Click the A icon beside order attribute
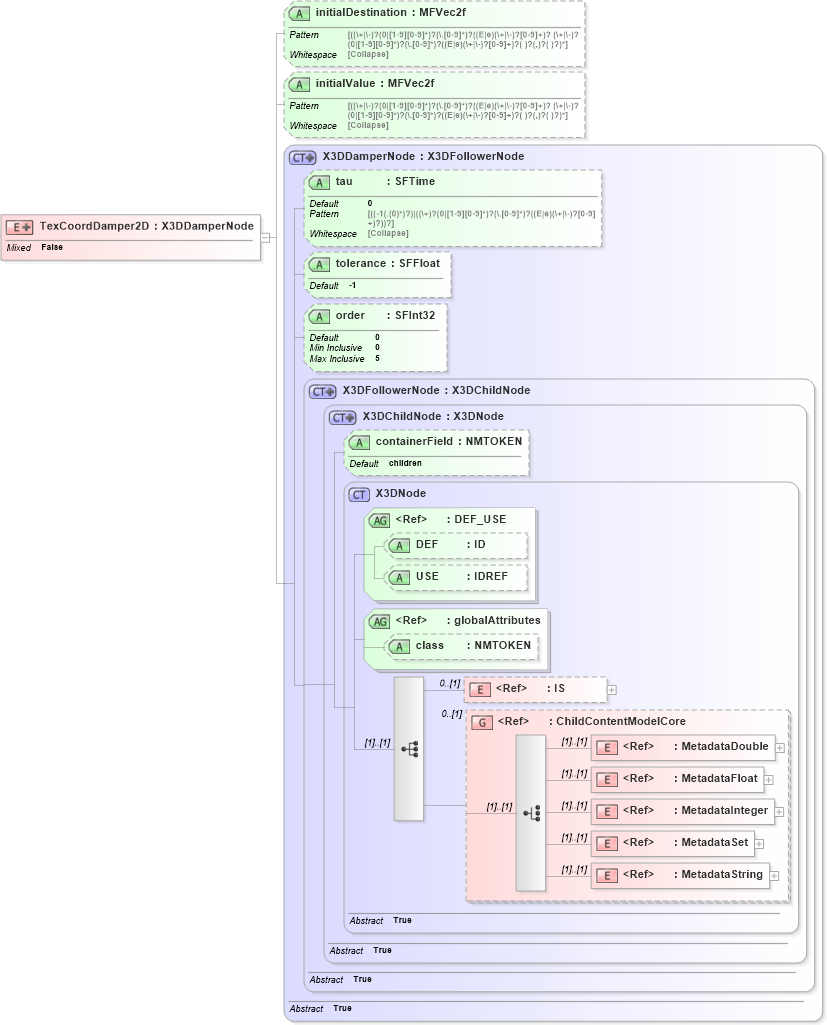 (319, 316)
